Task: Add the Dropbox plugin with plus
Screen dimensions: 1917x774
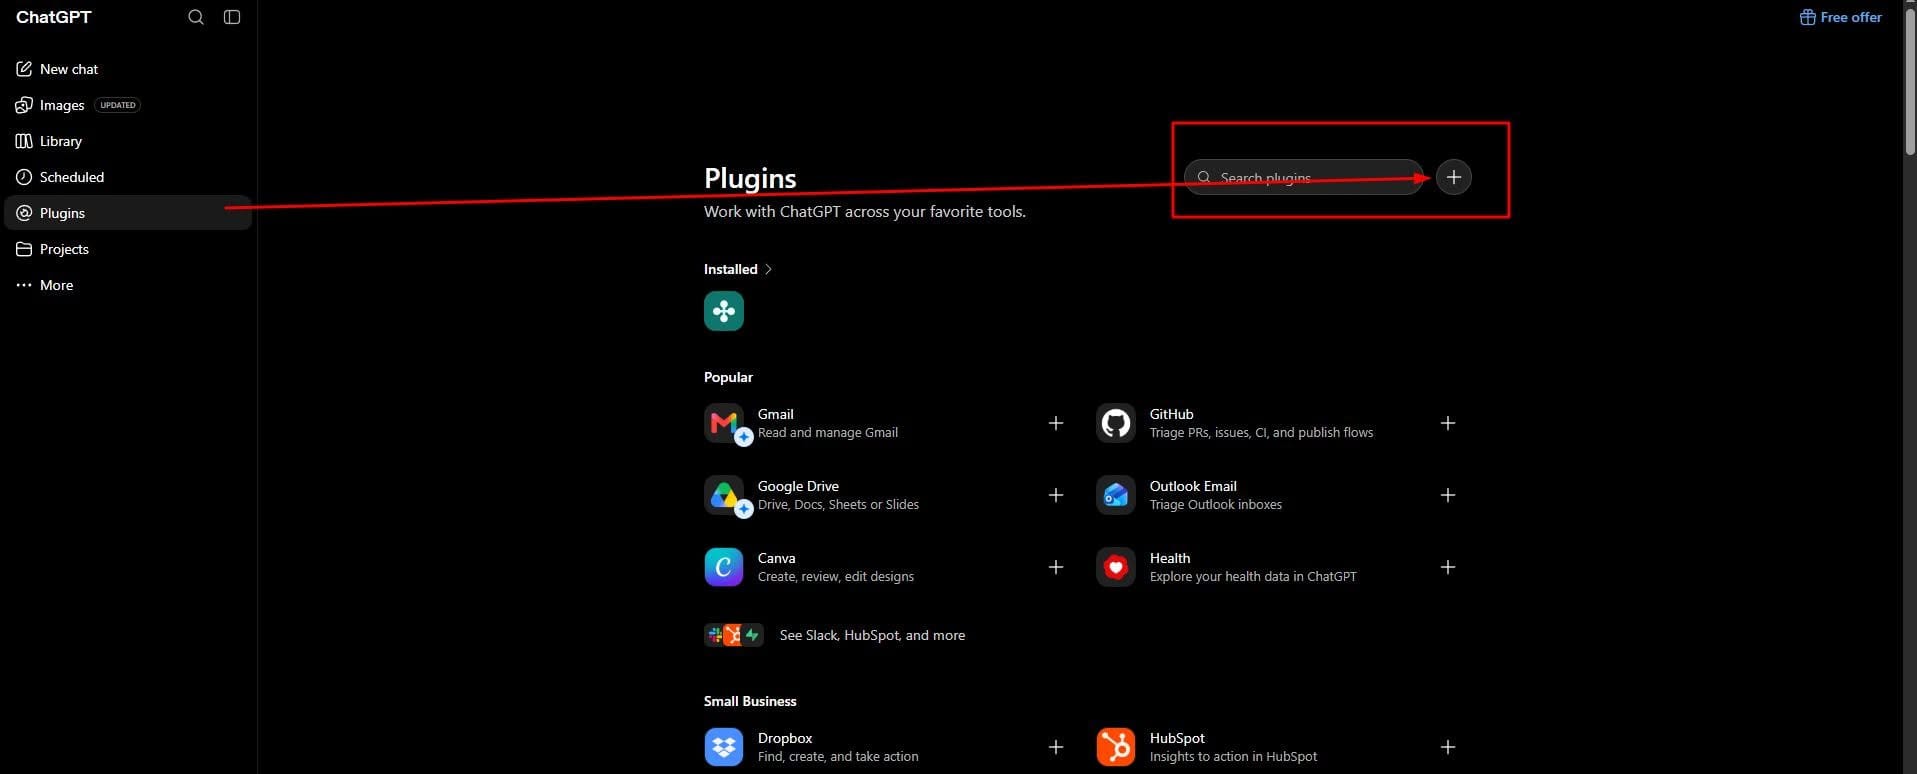Action: (1056, 747)
